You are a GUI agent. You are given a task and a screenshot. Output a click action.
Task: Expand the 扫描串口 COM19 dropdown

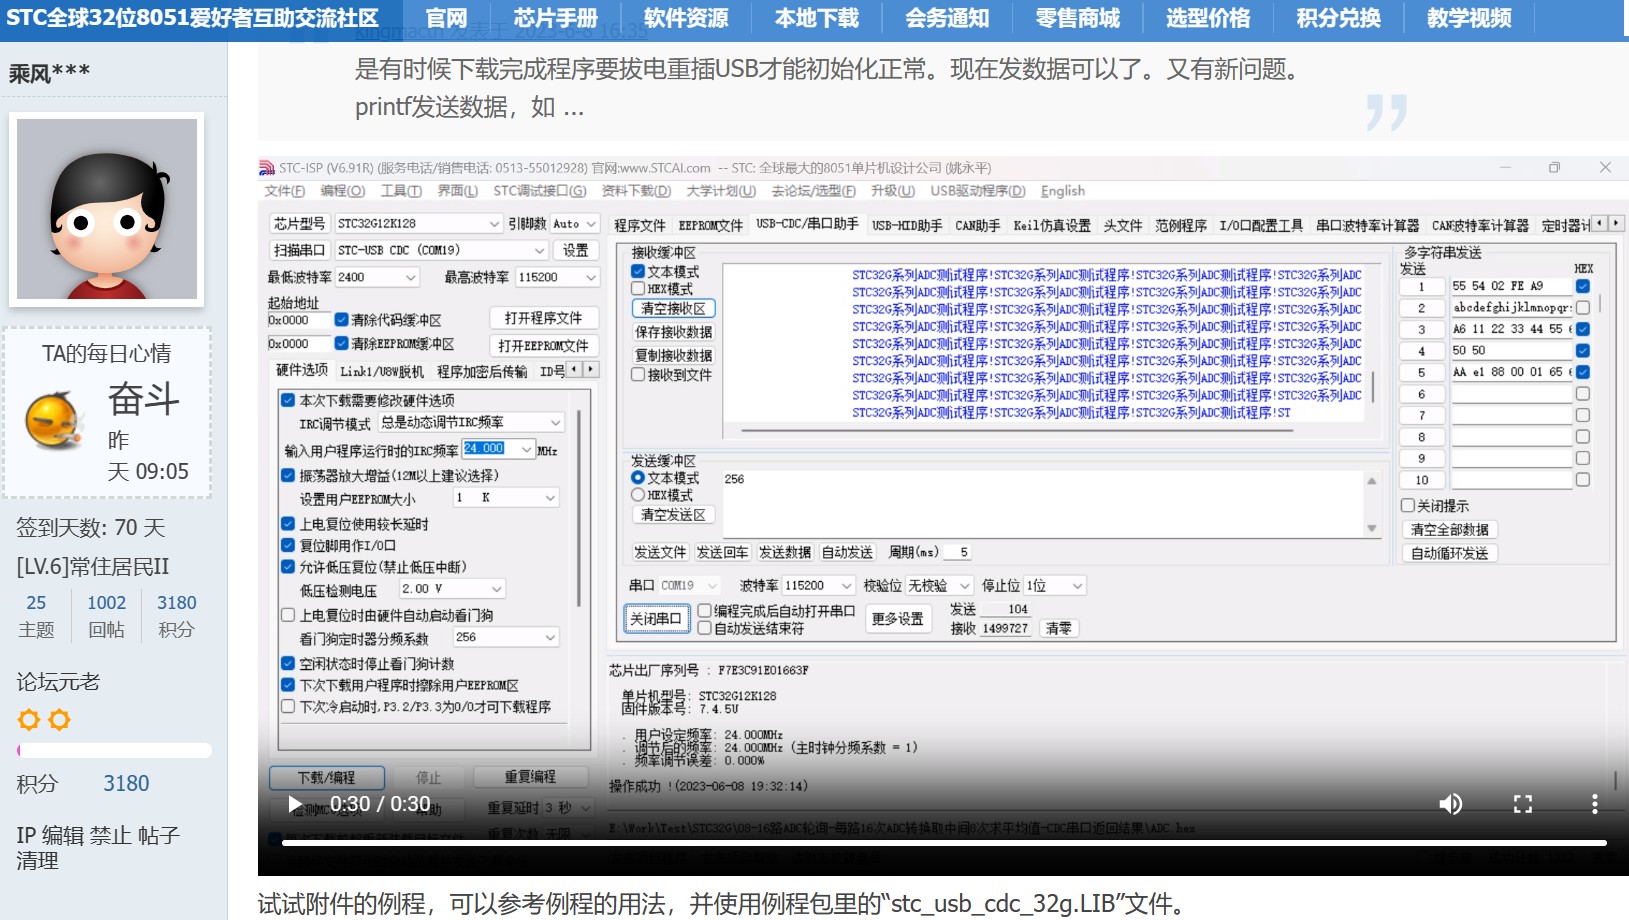pyautogui.click(x=539, y=250)
